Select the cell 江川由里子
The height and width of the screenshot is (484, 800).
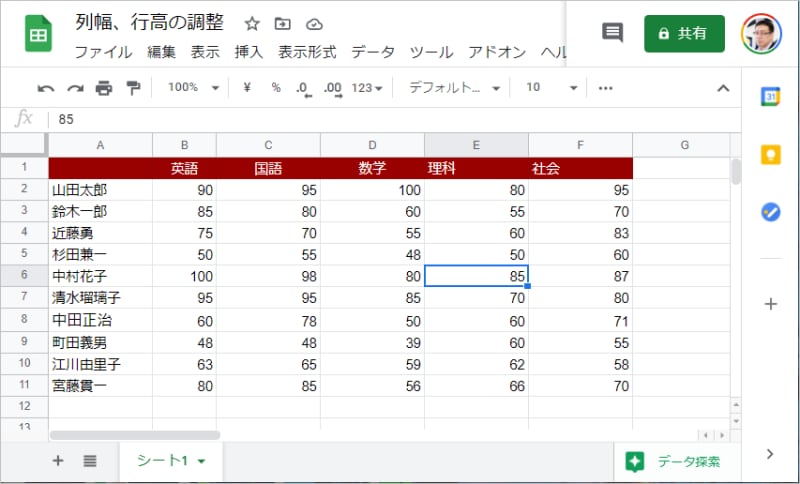101,364
